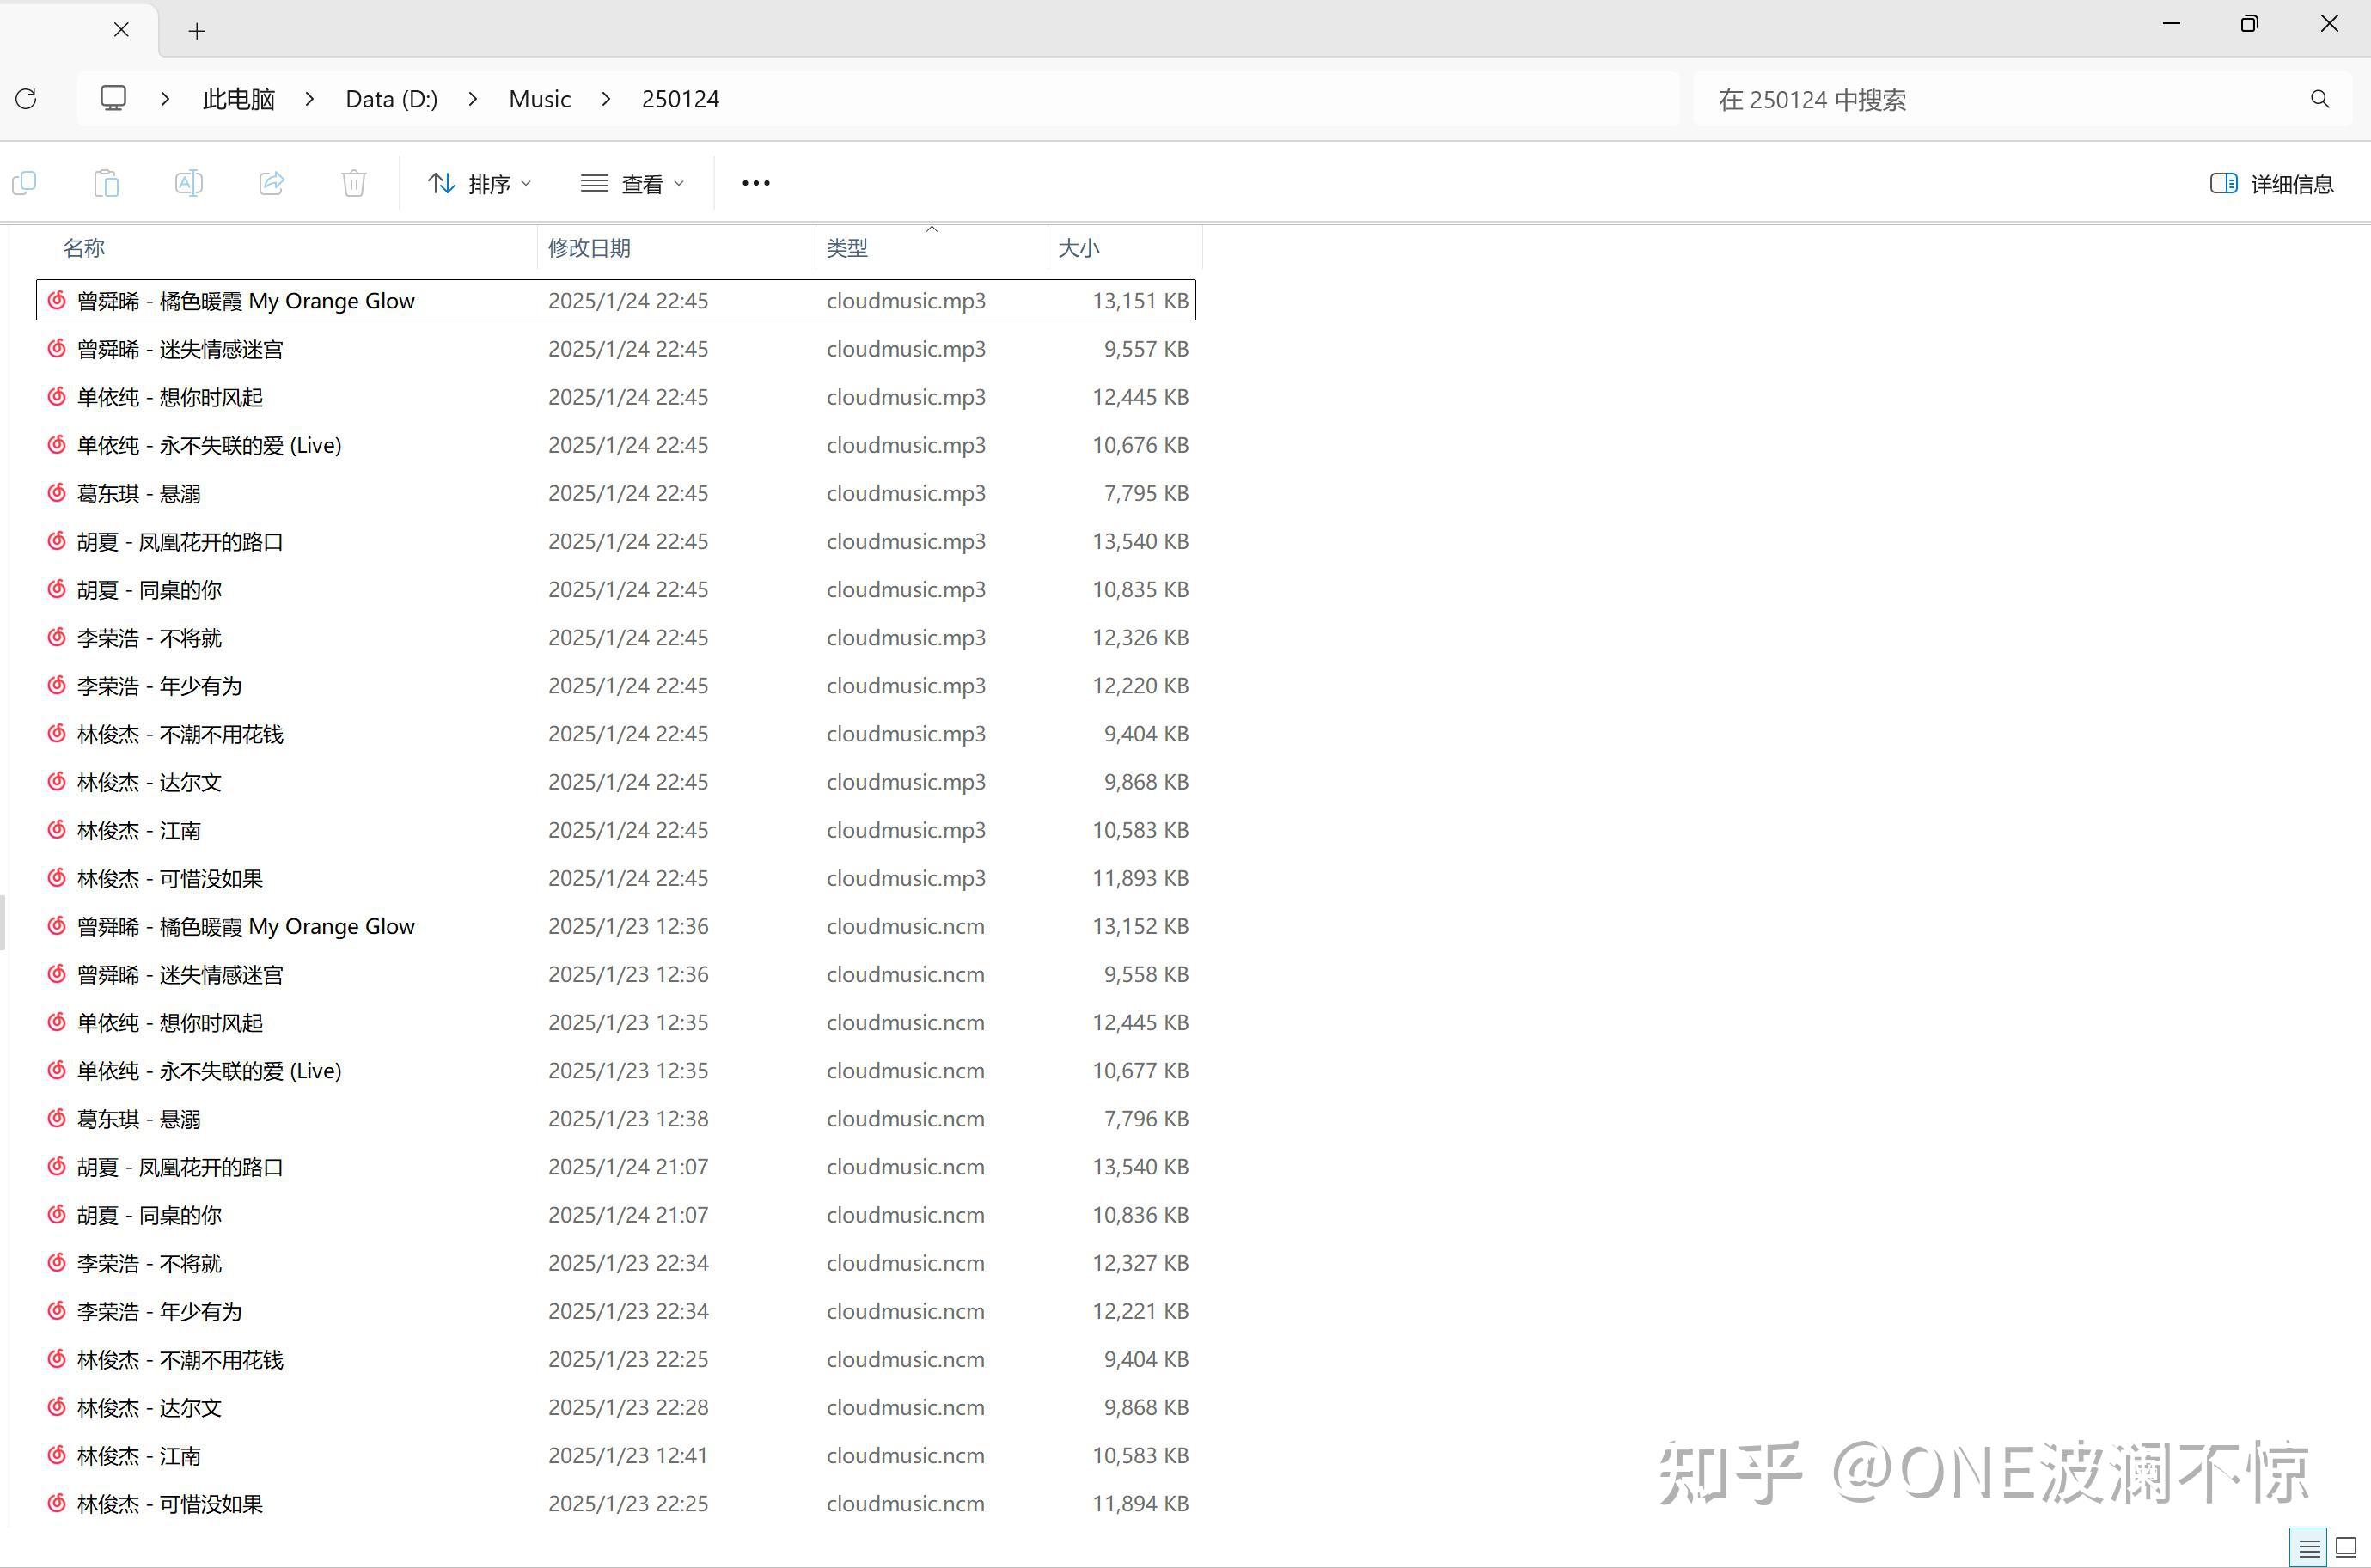Open the see-more ellipsis menu
This screenshot has width=2371, height=1568.
(x=755, y=182)
